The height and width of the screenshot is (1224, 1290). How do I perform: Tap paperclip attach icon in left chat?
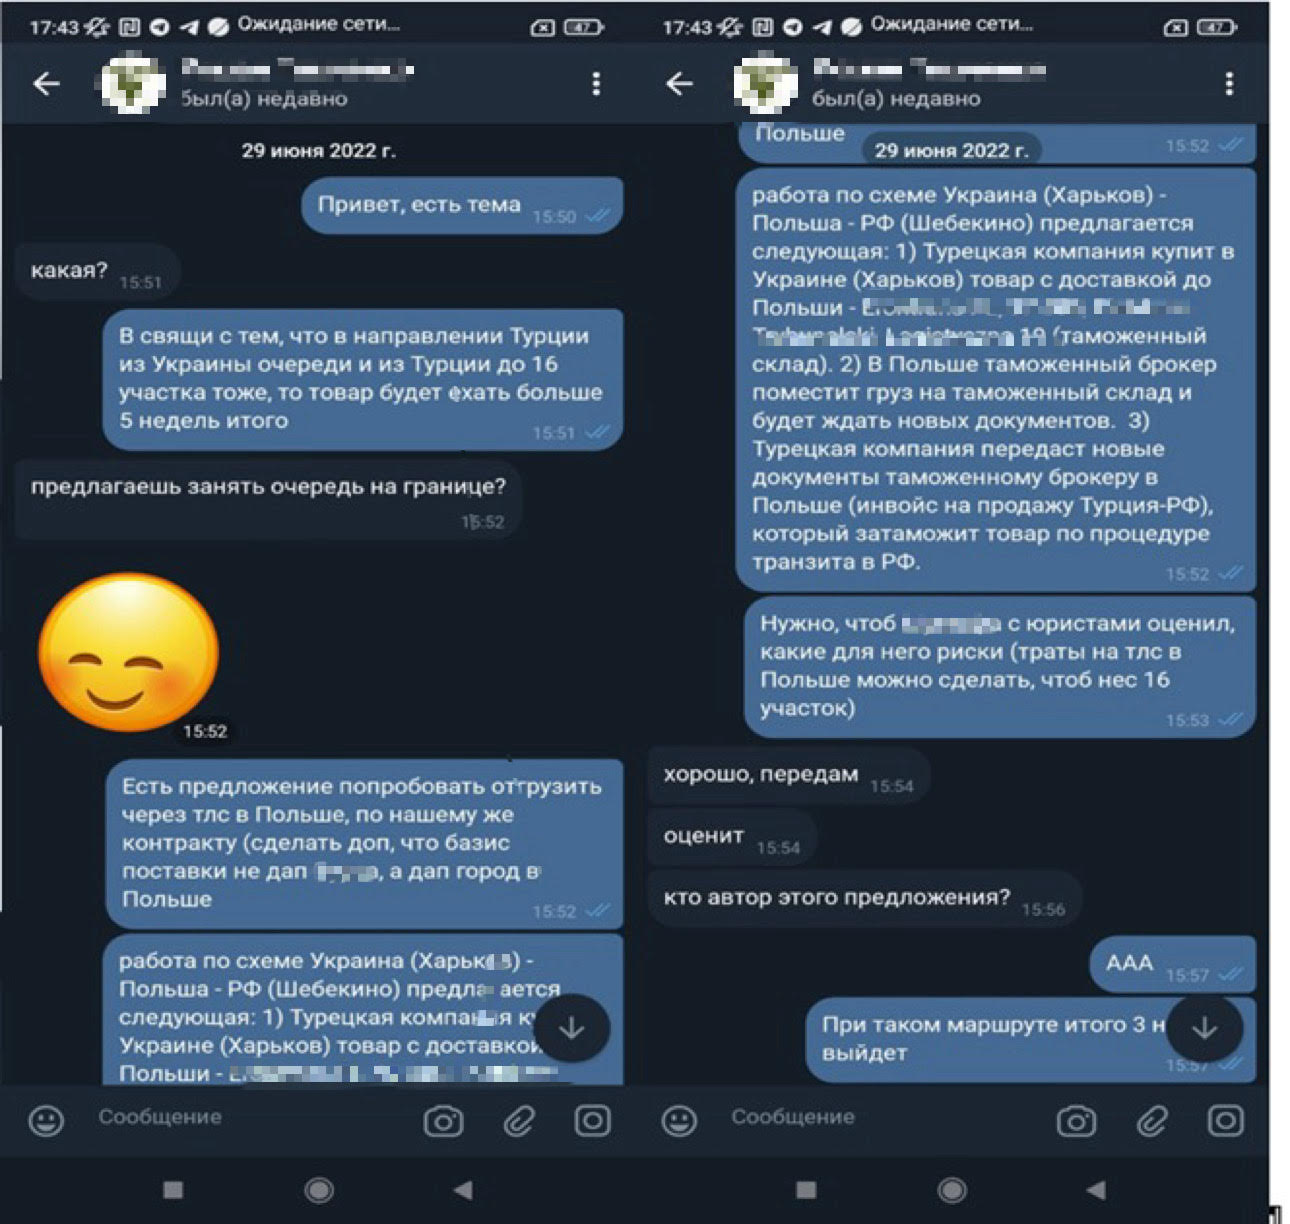pyautogui.click(x=519, y=1121)
